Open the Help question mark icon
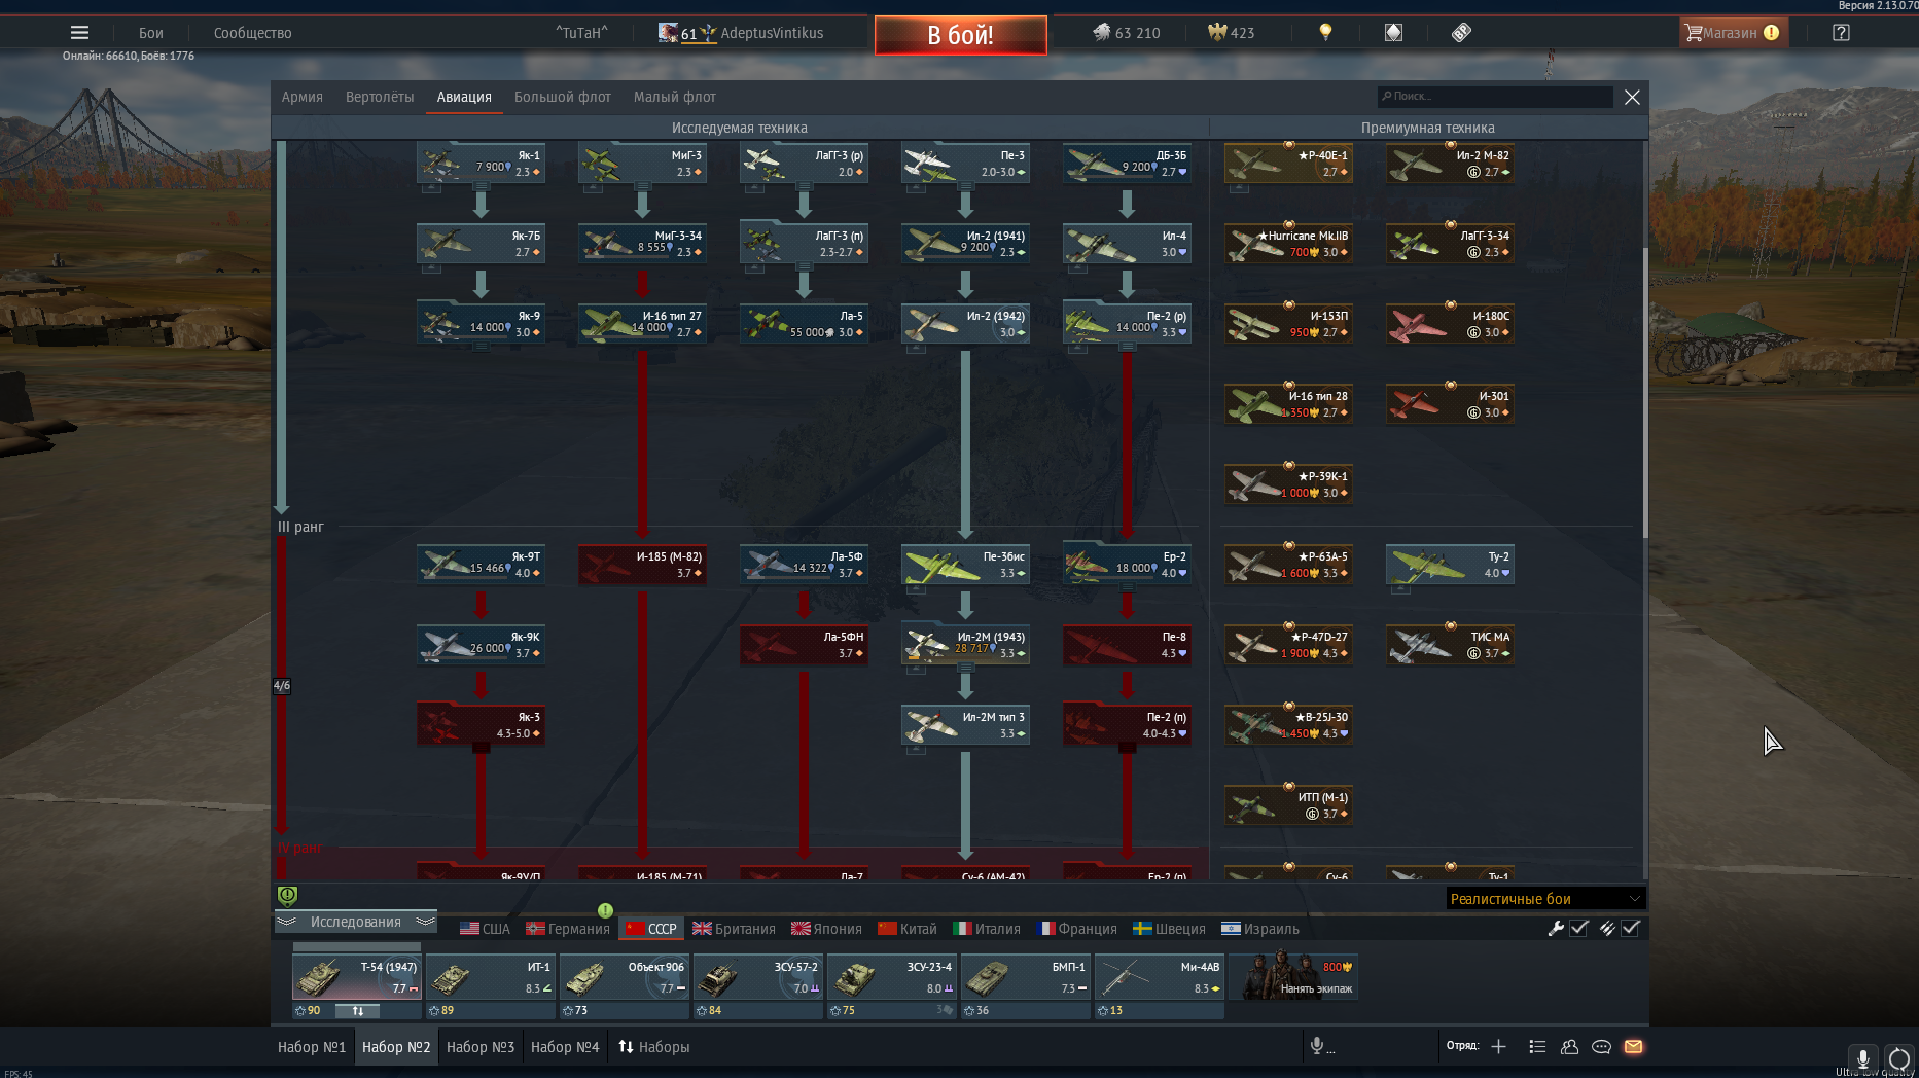Viewport: 1919px width, 1078px height. [1841, 33]
